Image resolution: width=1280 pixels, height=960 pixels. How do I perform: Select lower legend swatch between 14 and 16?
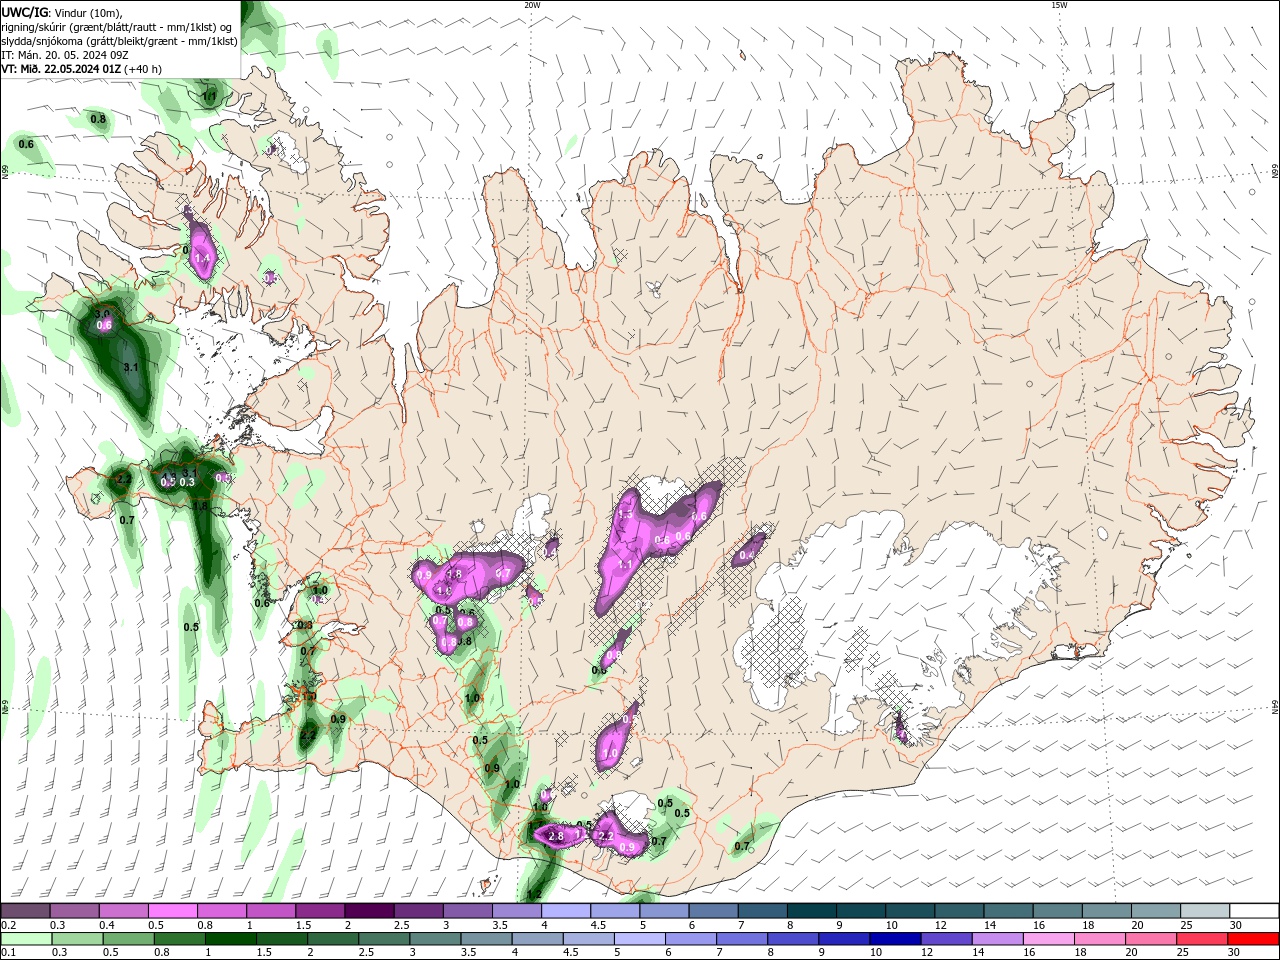click(998, 939)
